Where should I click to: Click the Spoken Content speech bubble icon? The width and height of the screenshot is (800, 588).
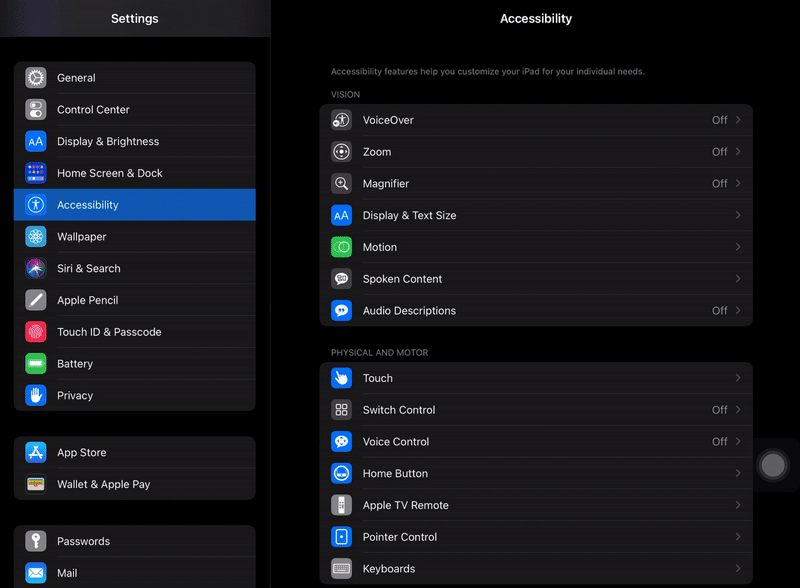341,278
